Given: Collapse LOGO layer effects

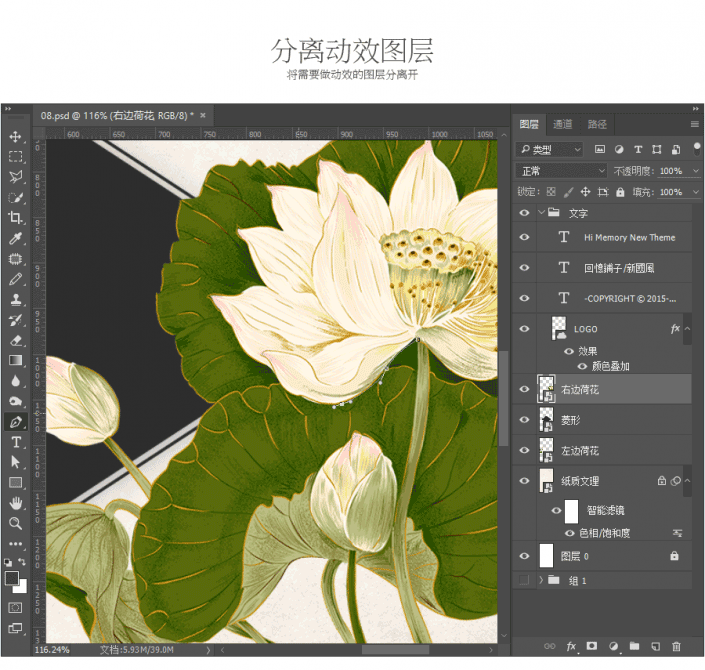Looking at the screenshot, I should tap(687, 329).
